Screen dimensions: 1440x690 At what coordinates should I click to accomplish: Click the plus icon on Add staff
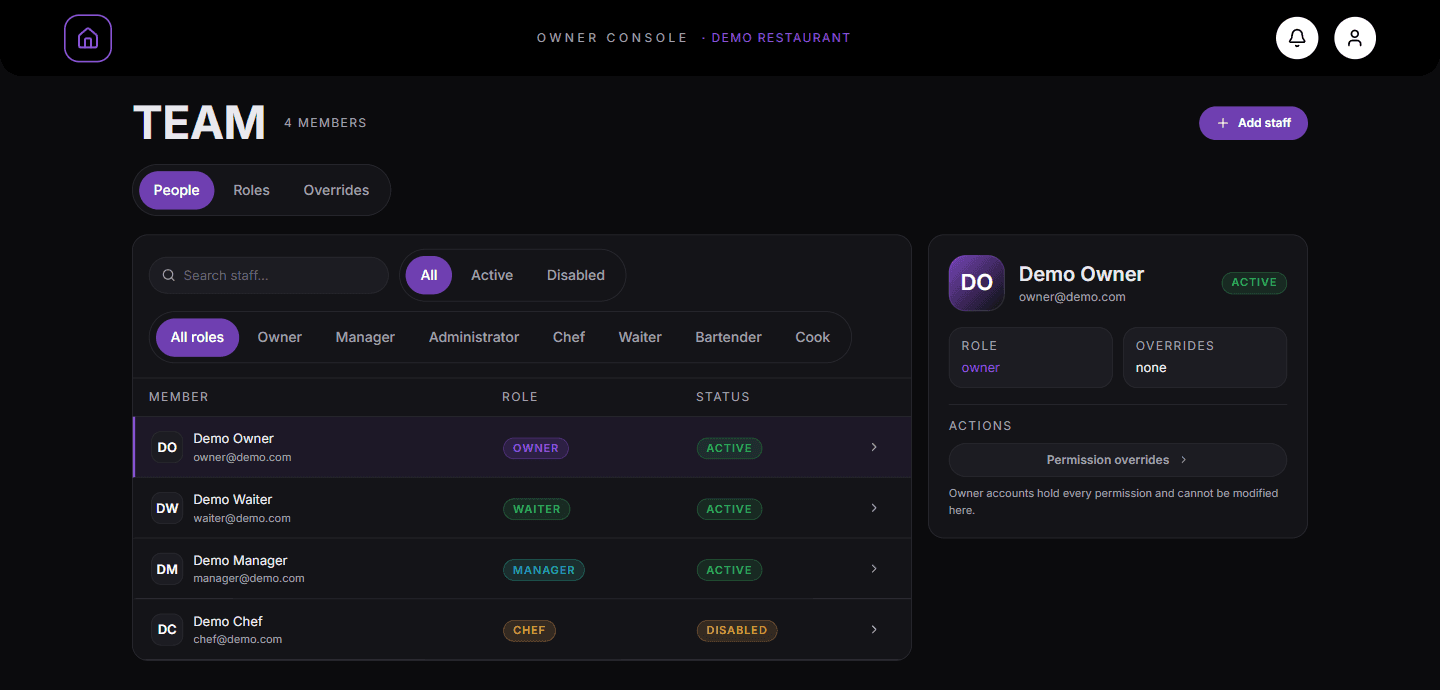[1223, 123]
